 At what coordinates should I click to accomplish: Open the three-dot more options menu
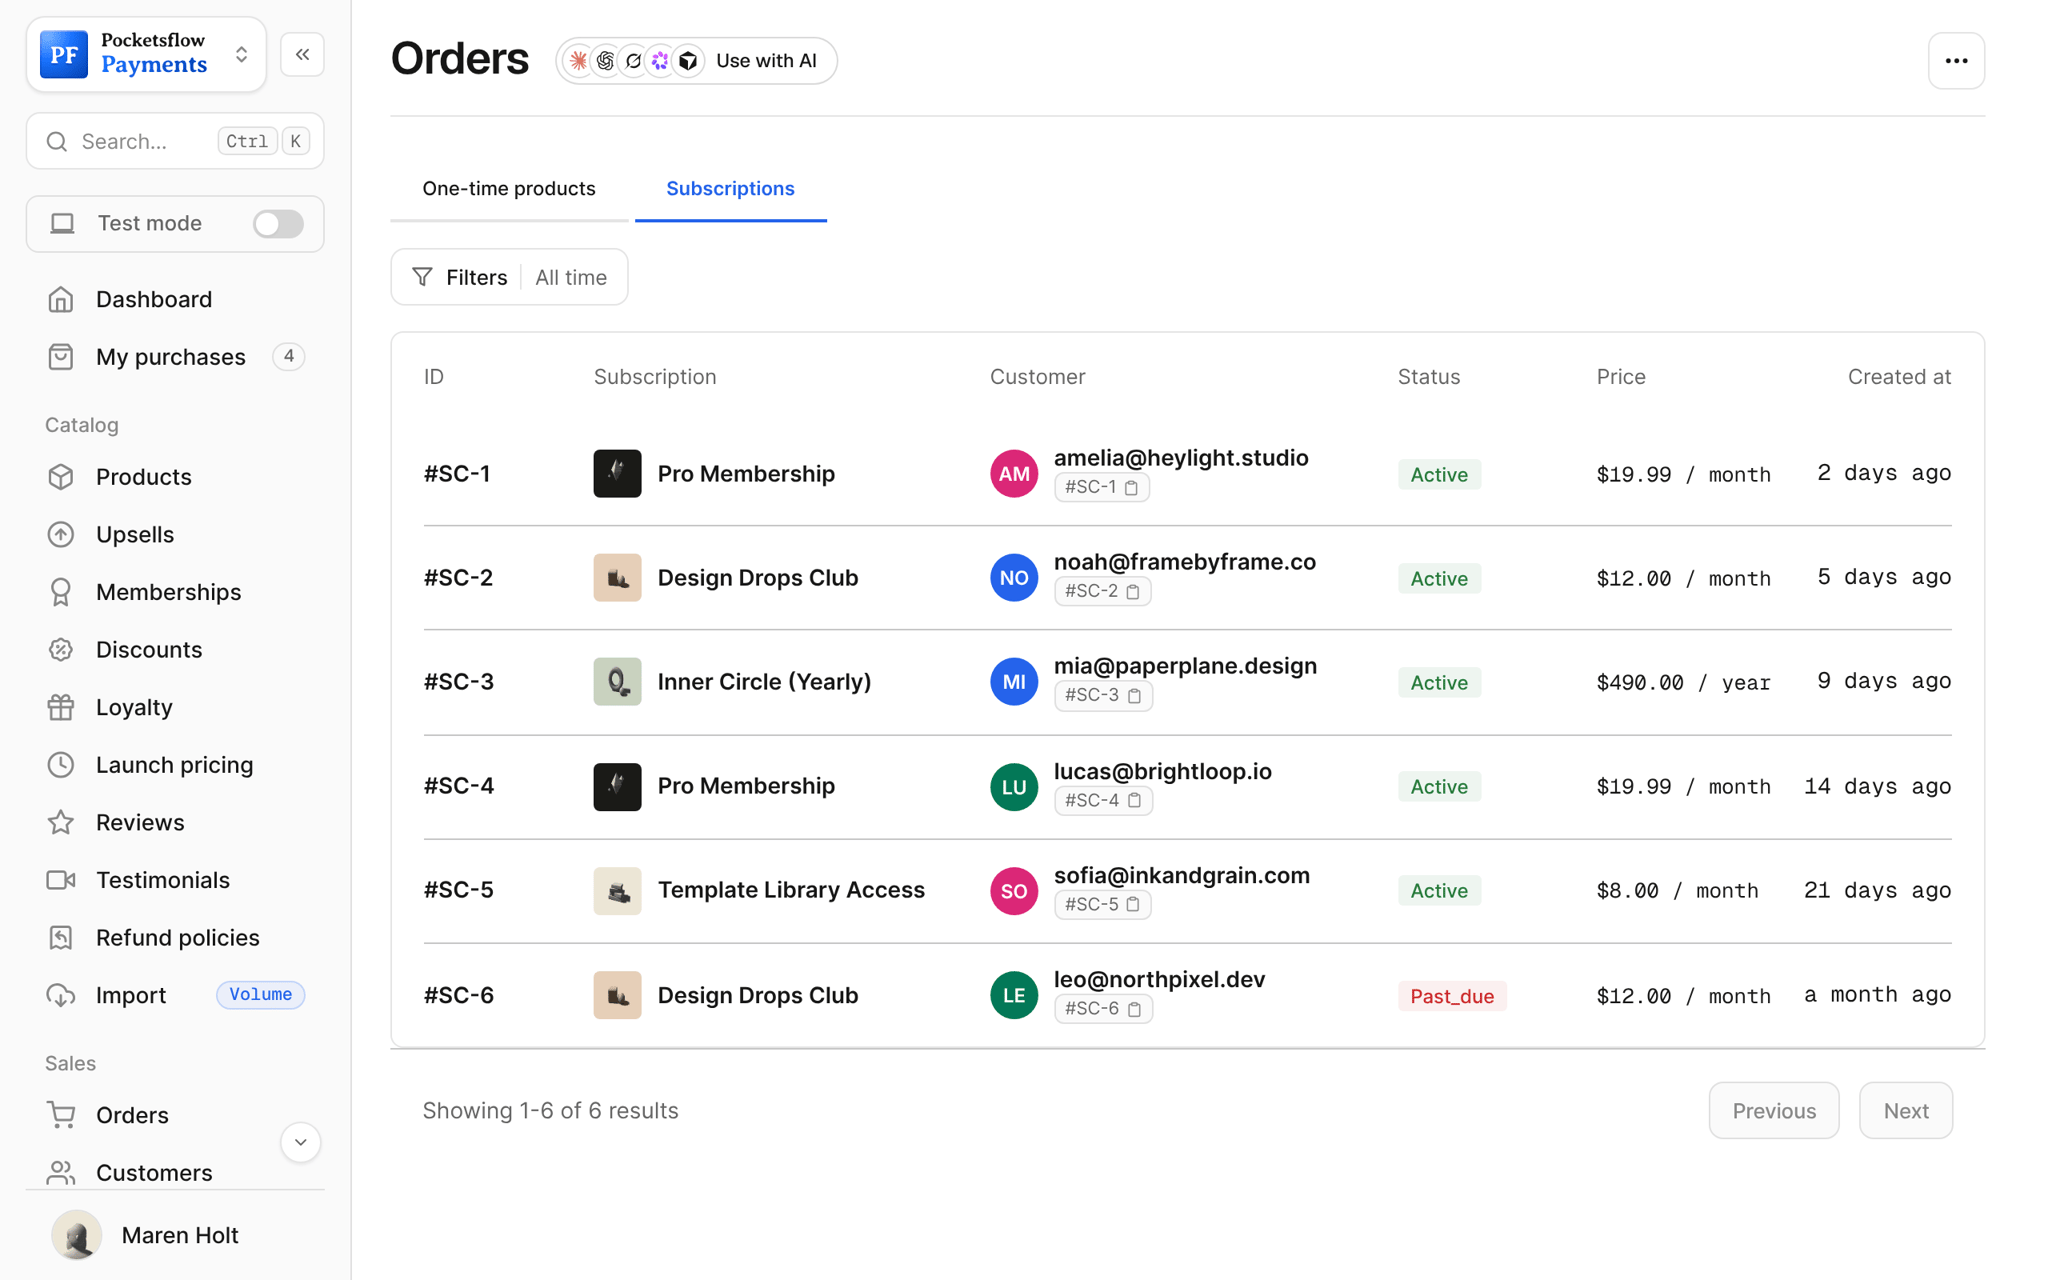1956,61
